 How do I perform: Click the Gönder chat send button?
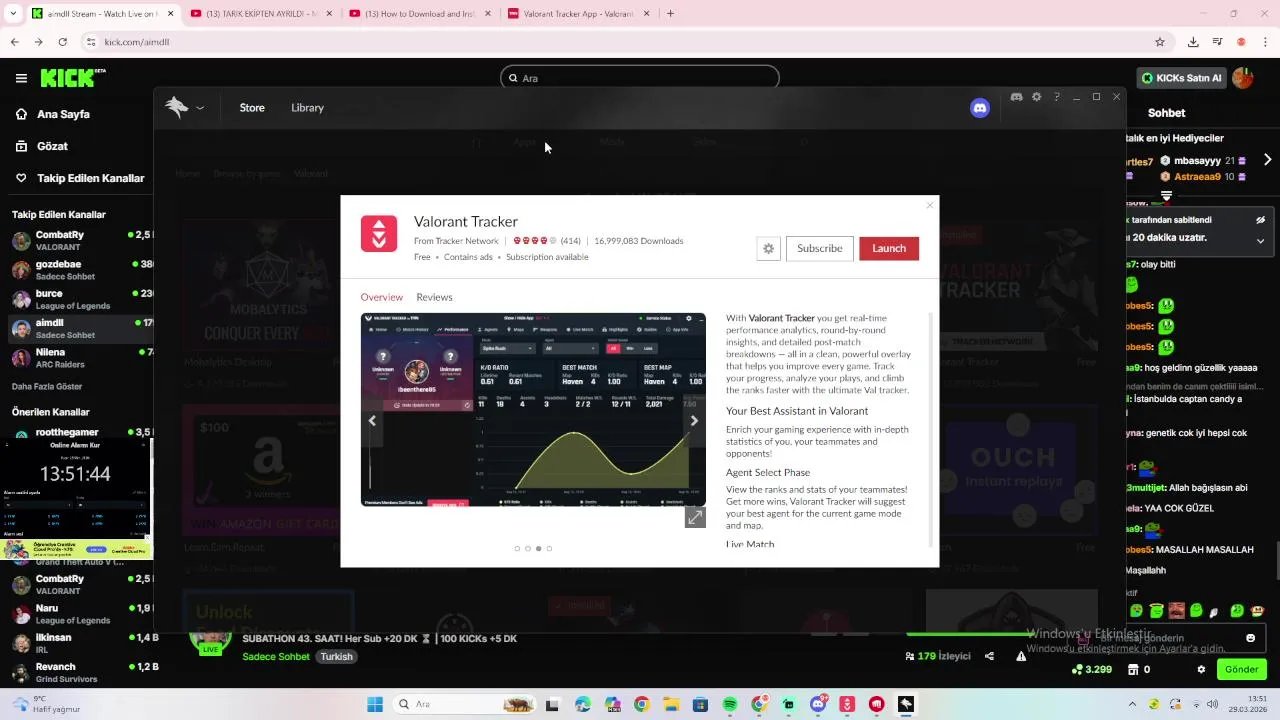click(x=1241, y=670)
